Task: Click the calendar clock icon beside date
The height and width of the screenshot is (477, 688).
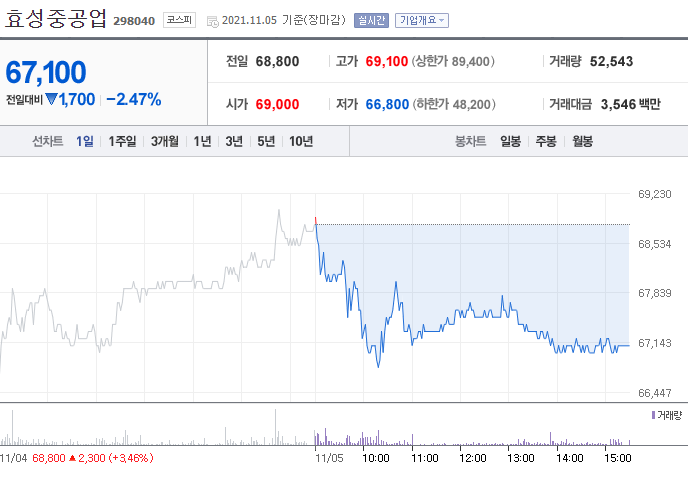Action: 213,22
